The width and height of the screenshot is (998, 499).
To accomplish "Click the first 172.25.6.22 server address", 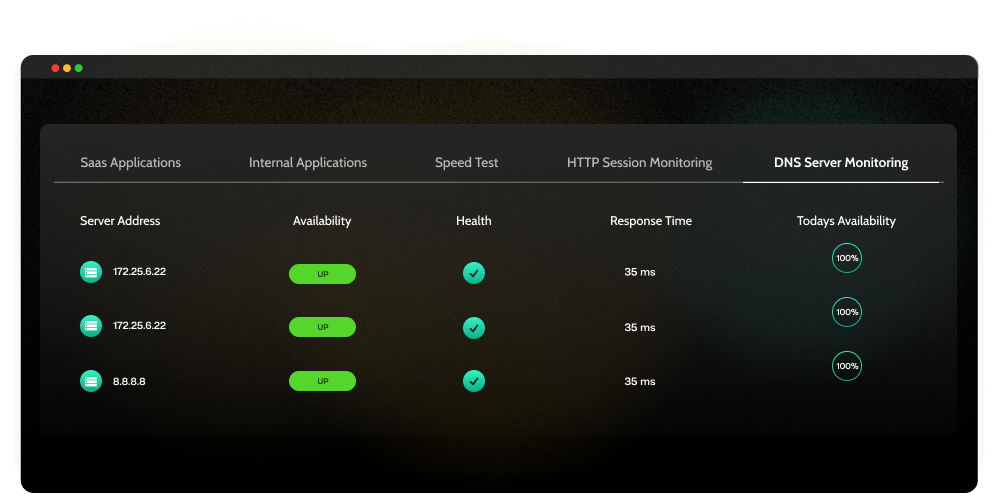I will (139, 271).
